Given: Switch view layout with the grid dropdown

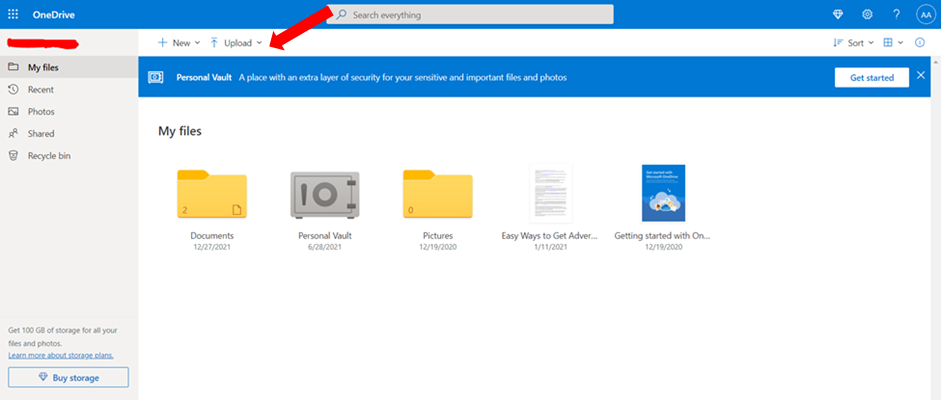Looking at the screenshot, I should (x=893, y=43).
